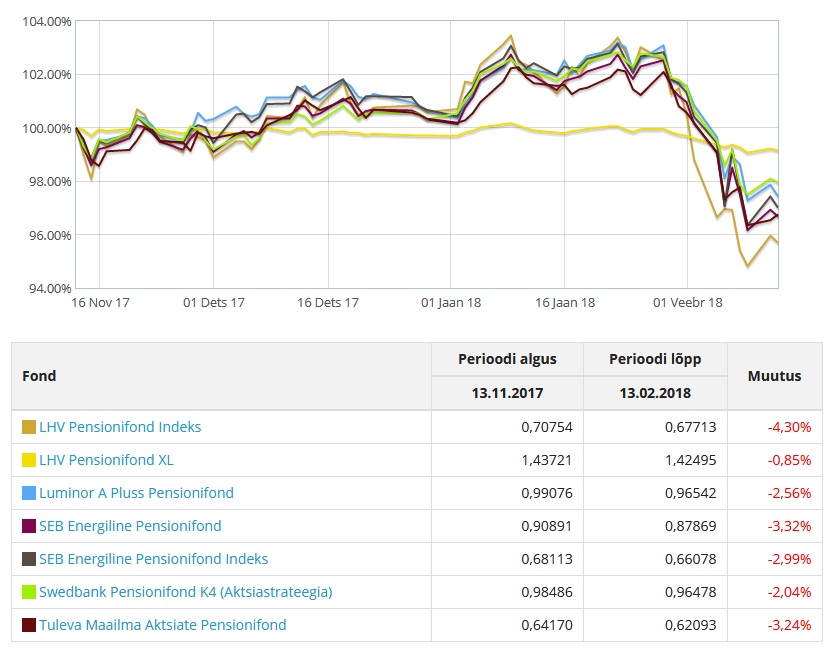The height and width of the screenshot is (650, 834).
Task: Click the 96.00% y-axis label
Action: coord(50,236)
